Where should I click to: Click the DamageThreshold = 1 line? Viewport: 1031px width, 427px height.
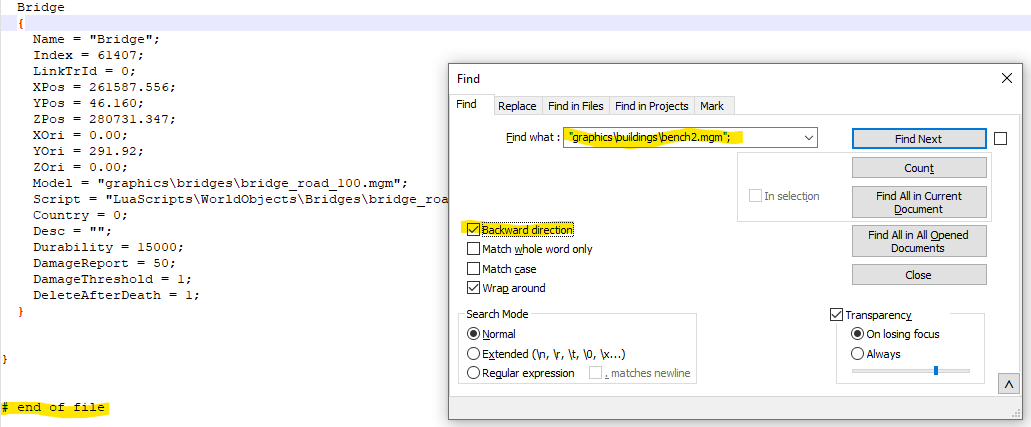(112, 279)
